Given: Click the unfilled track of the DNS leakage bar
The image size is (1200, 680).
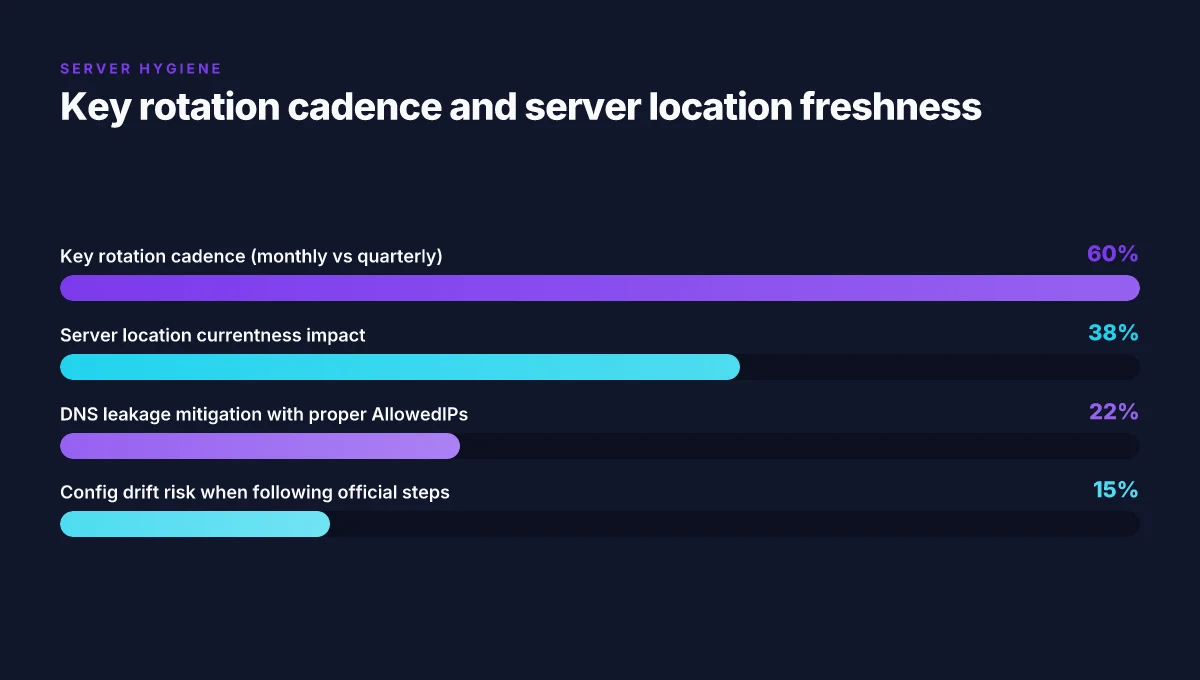Looking at the screenshot, I should pos(800,446).
